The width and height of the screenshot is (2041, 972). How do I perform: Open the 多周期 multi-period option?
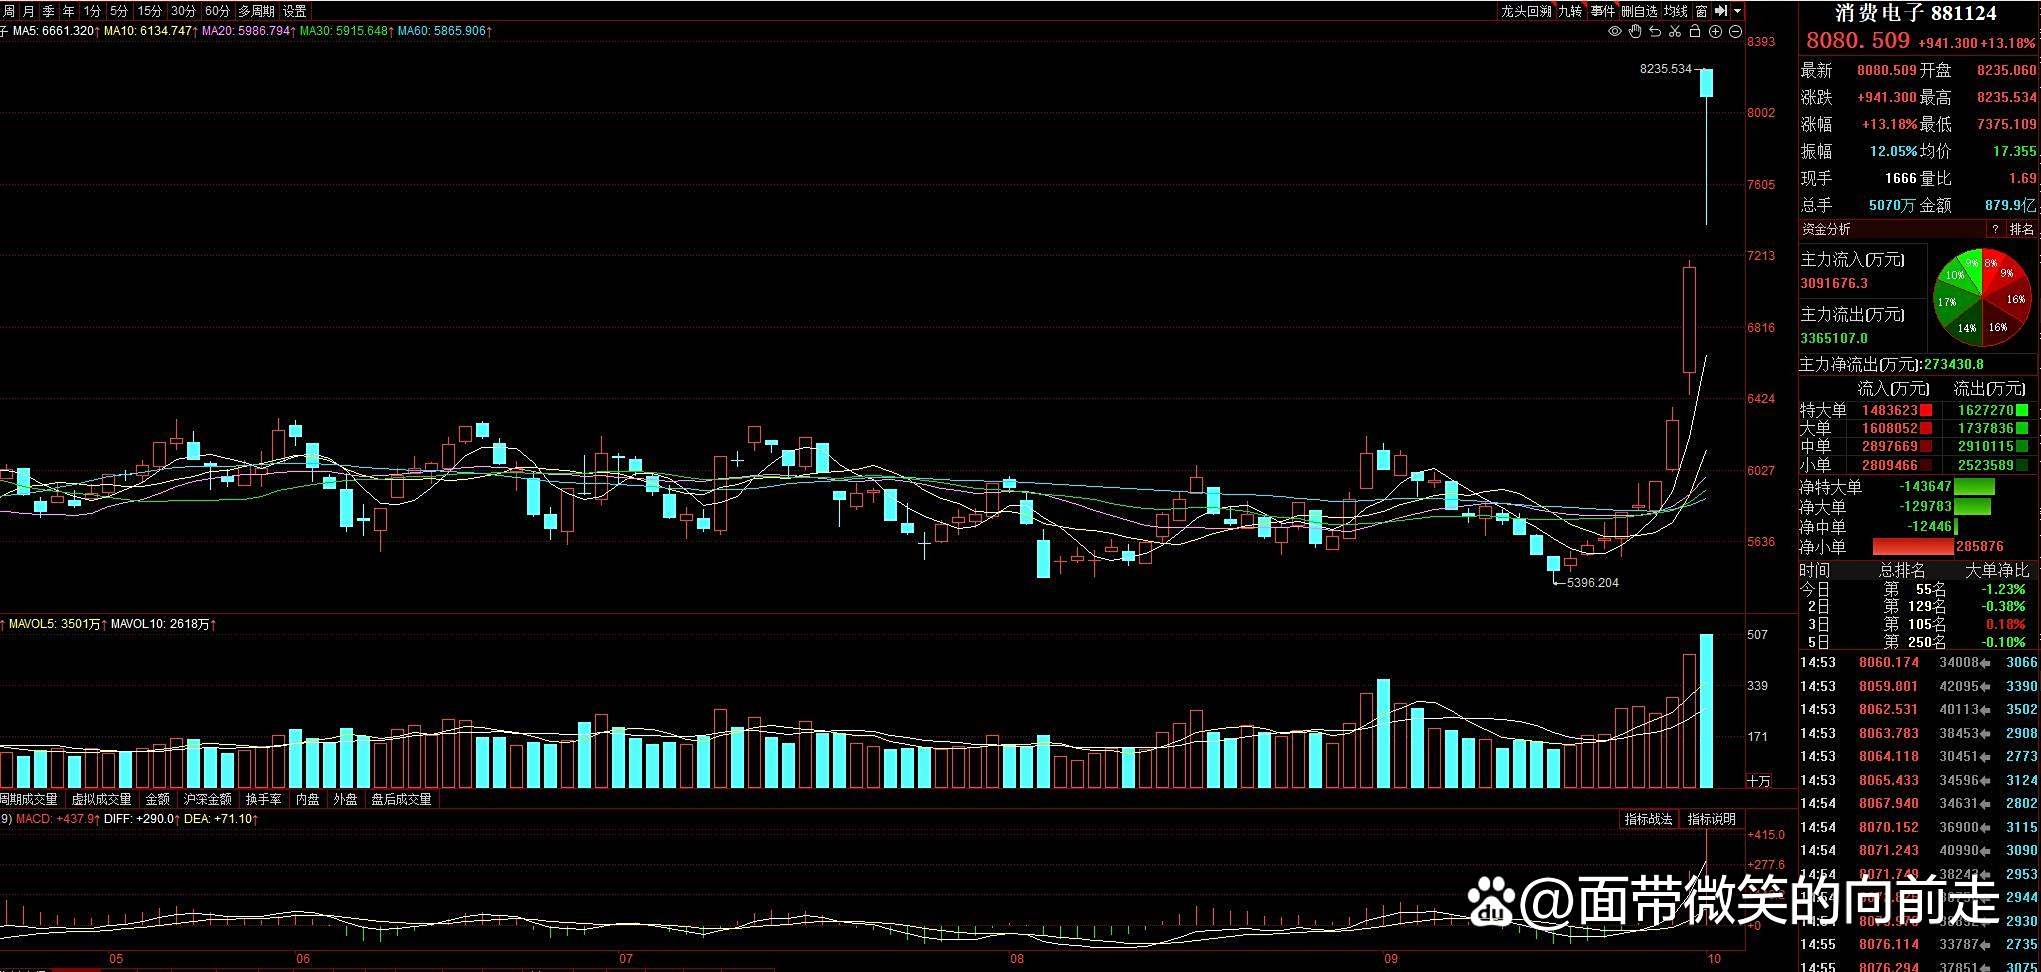[256, 11]
